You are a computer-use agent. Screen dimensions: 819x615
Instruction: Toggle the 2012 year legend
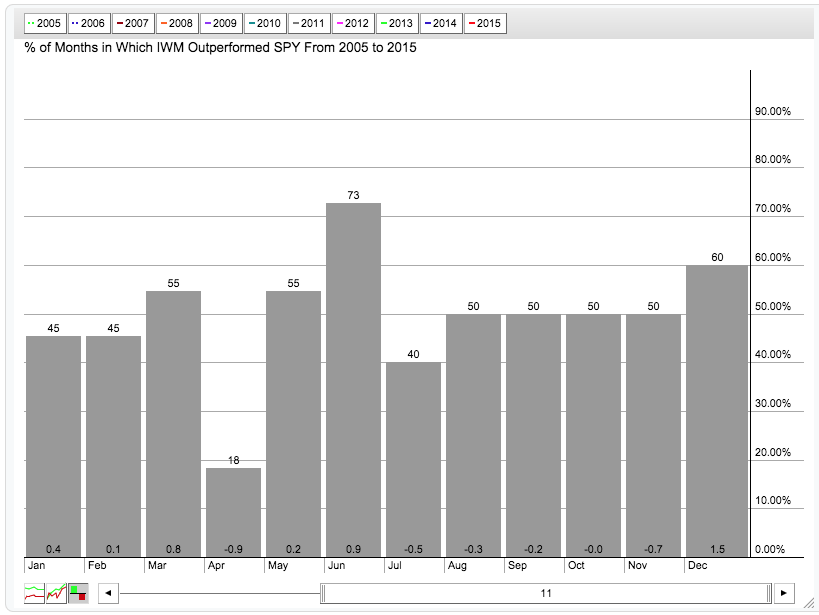[x=353, y=24]
